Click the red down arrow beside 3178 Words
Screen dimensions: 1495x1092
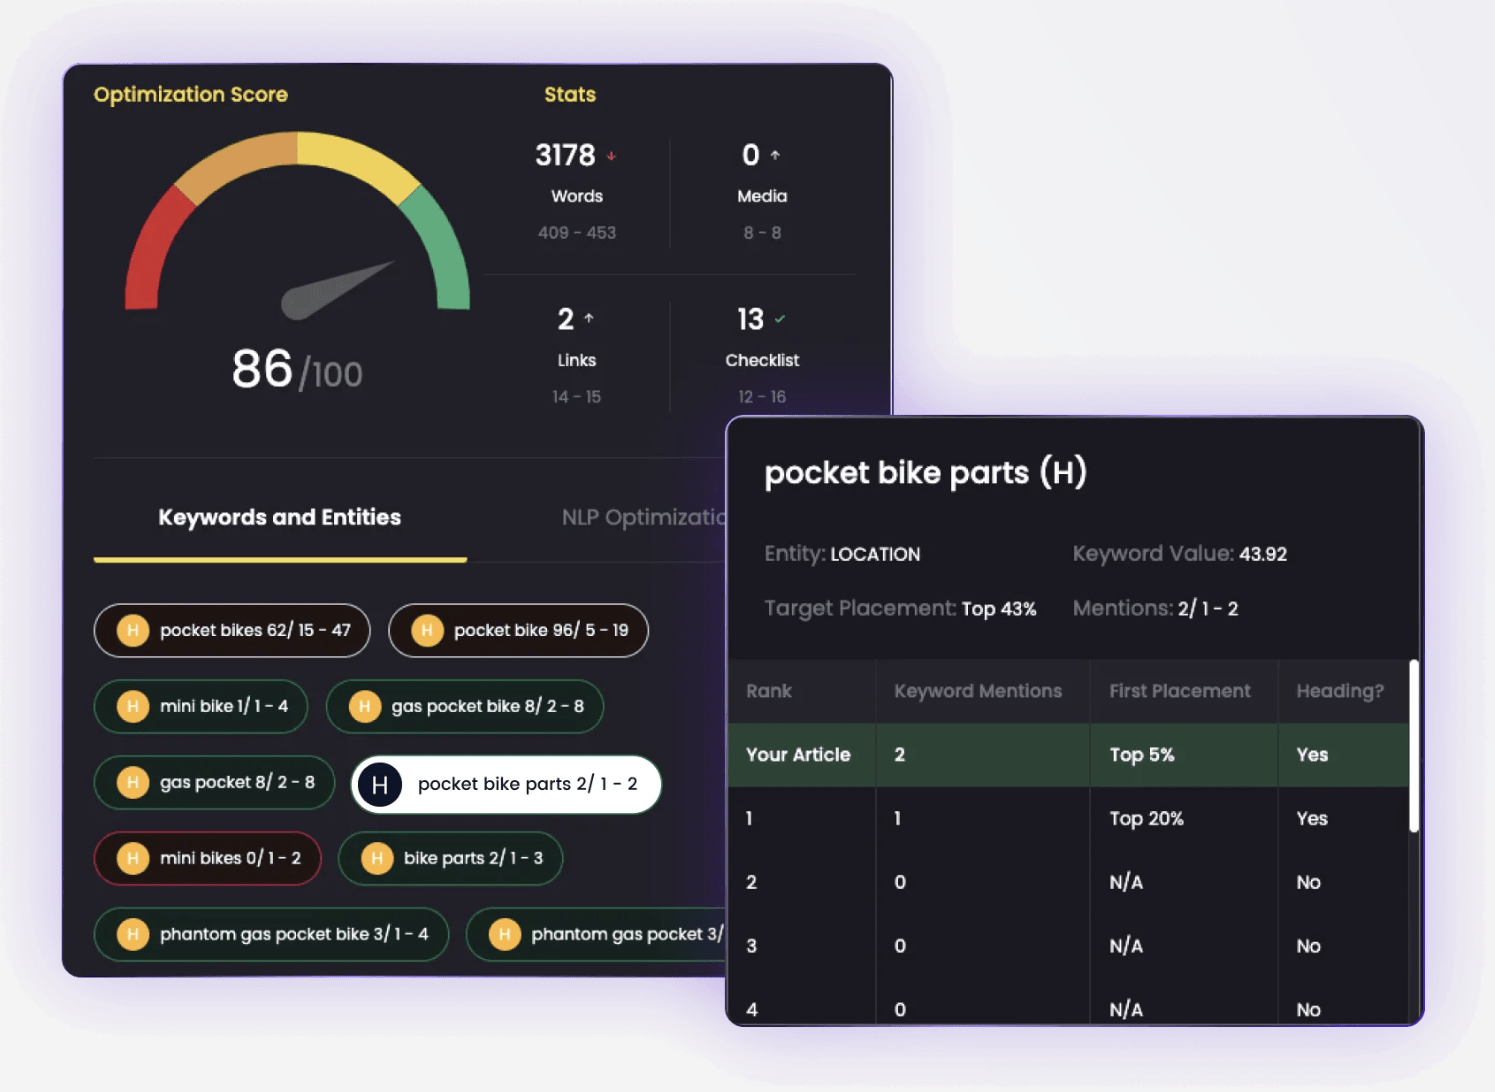[x=611, y=156]
